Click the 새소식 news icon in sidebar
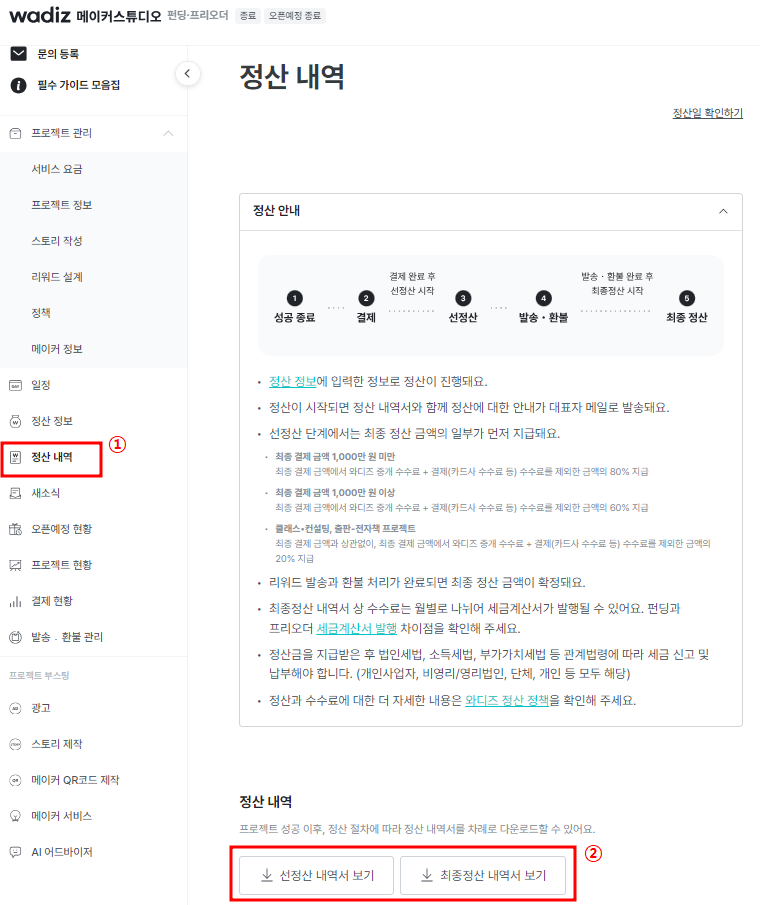The image size is (760, 905). 15,493
